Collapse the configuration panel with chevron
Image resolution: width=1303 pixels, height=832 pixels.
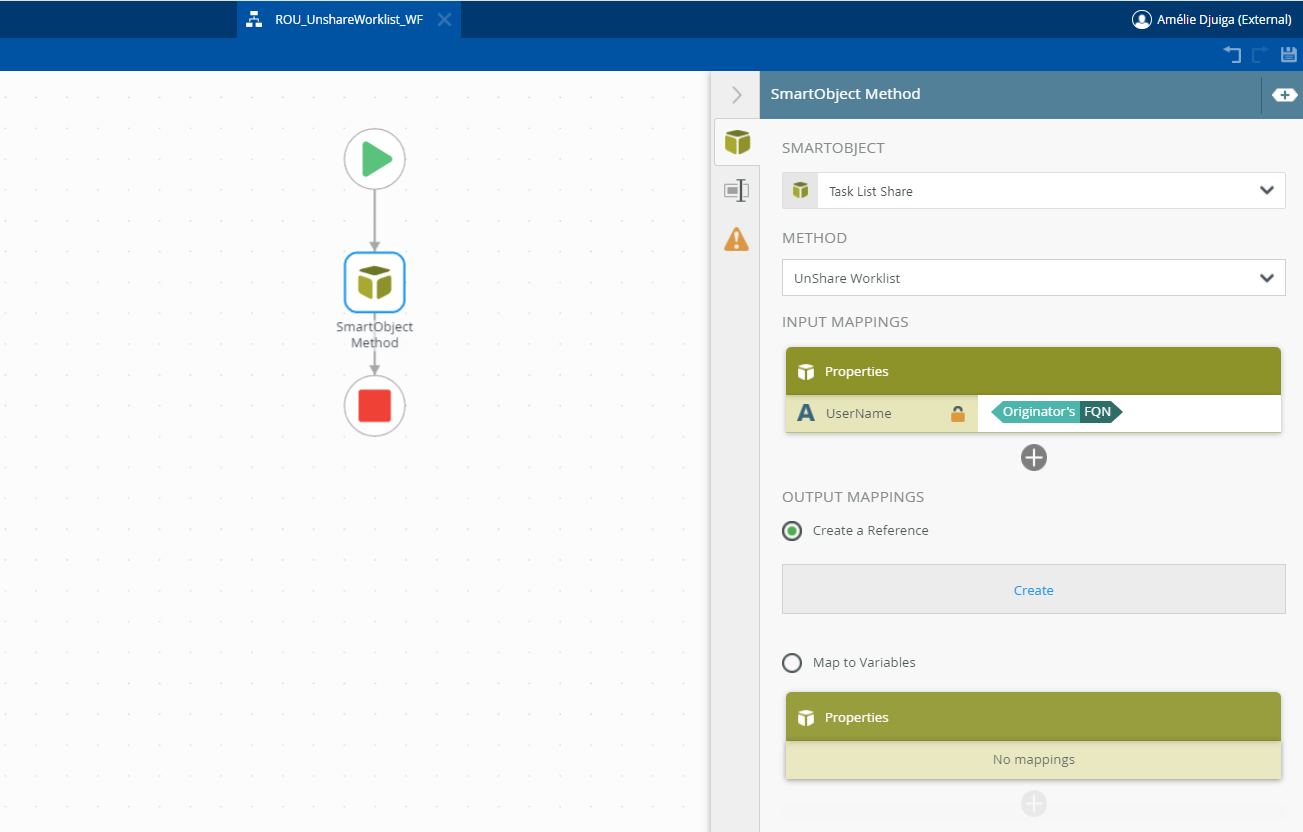click(x=737, y=95)
